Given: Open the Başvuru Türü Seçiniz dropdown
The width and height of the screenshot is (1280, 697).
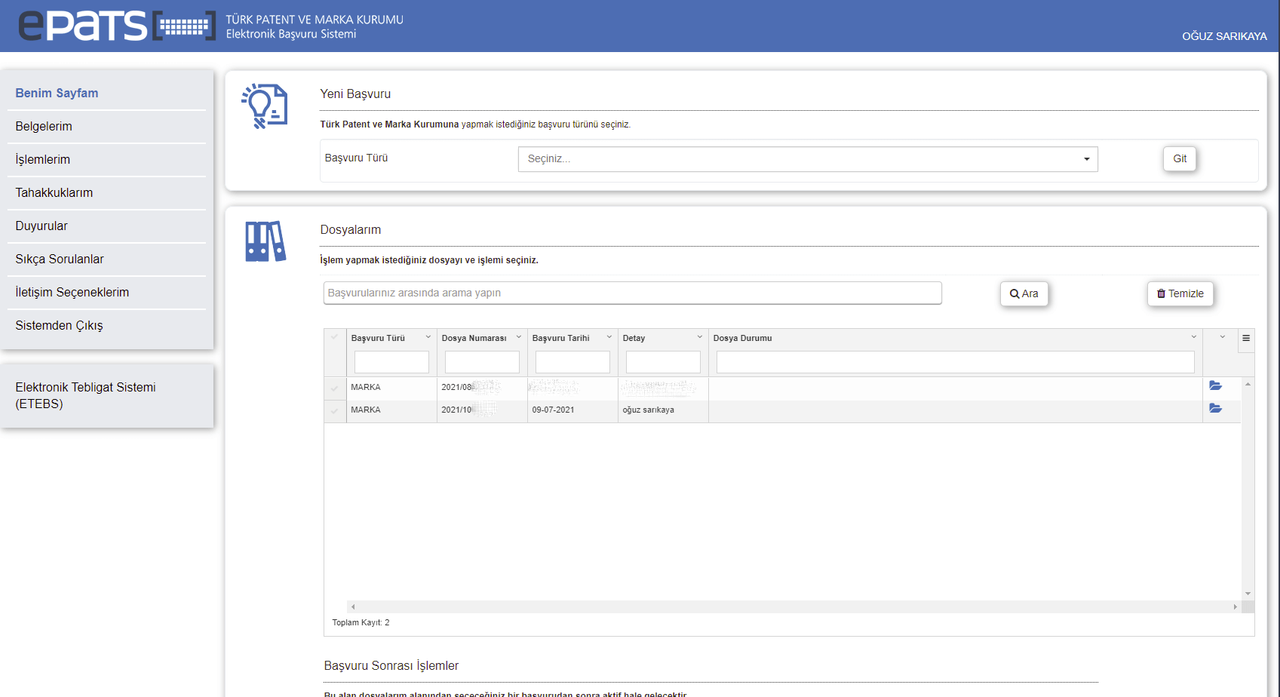Looking at the screenshot, I should [807, 159].
